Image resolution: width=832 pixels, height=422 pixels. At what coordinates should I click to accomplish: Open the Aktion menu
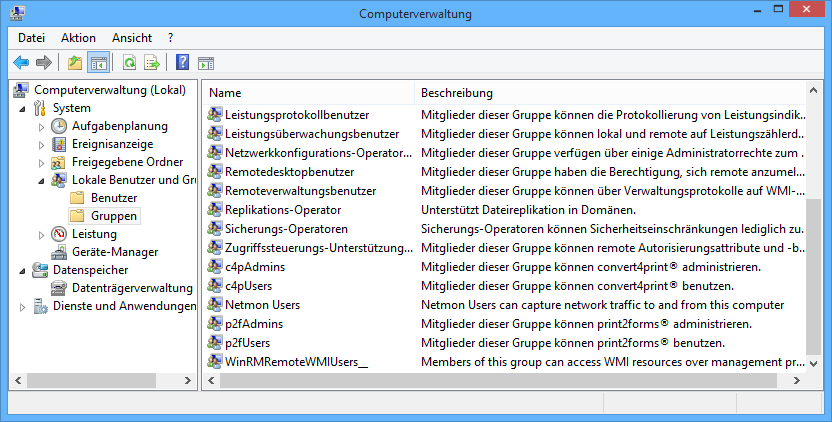point(78,37)
